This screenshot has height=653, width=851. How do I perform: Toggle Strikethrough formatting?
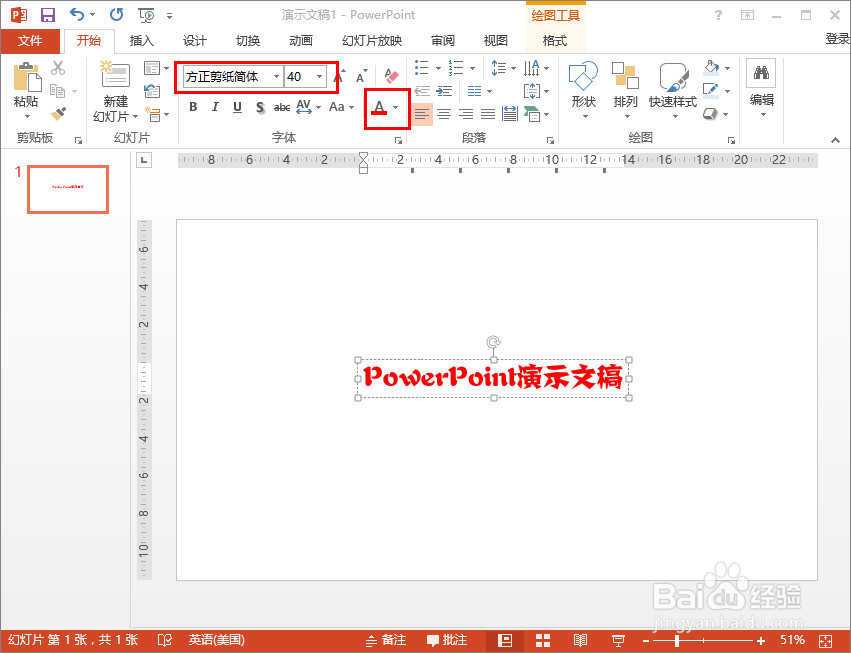click(282, 107)
